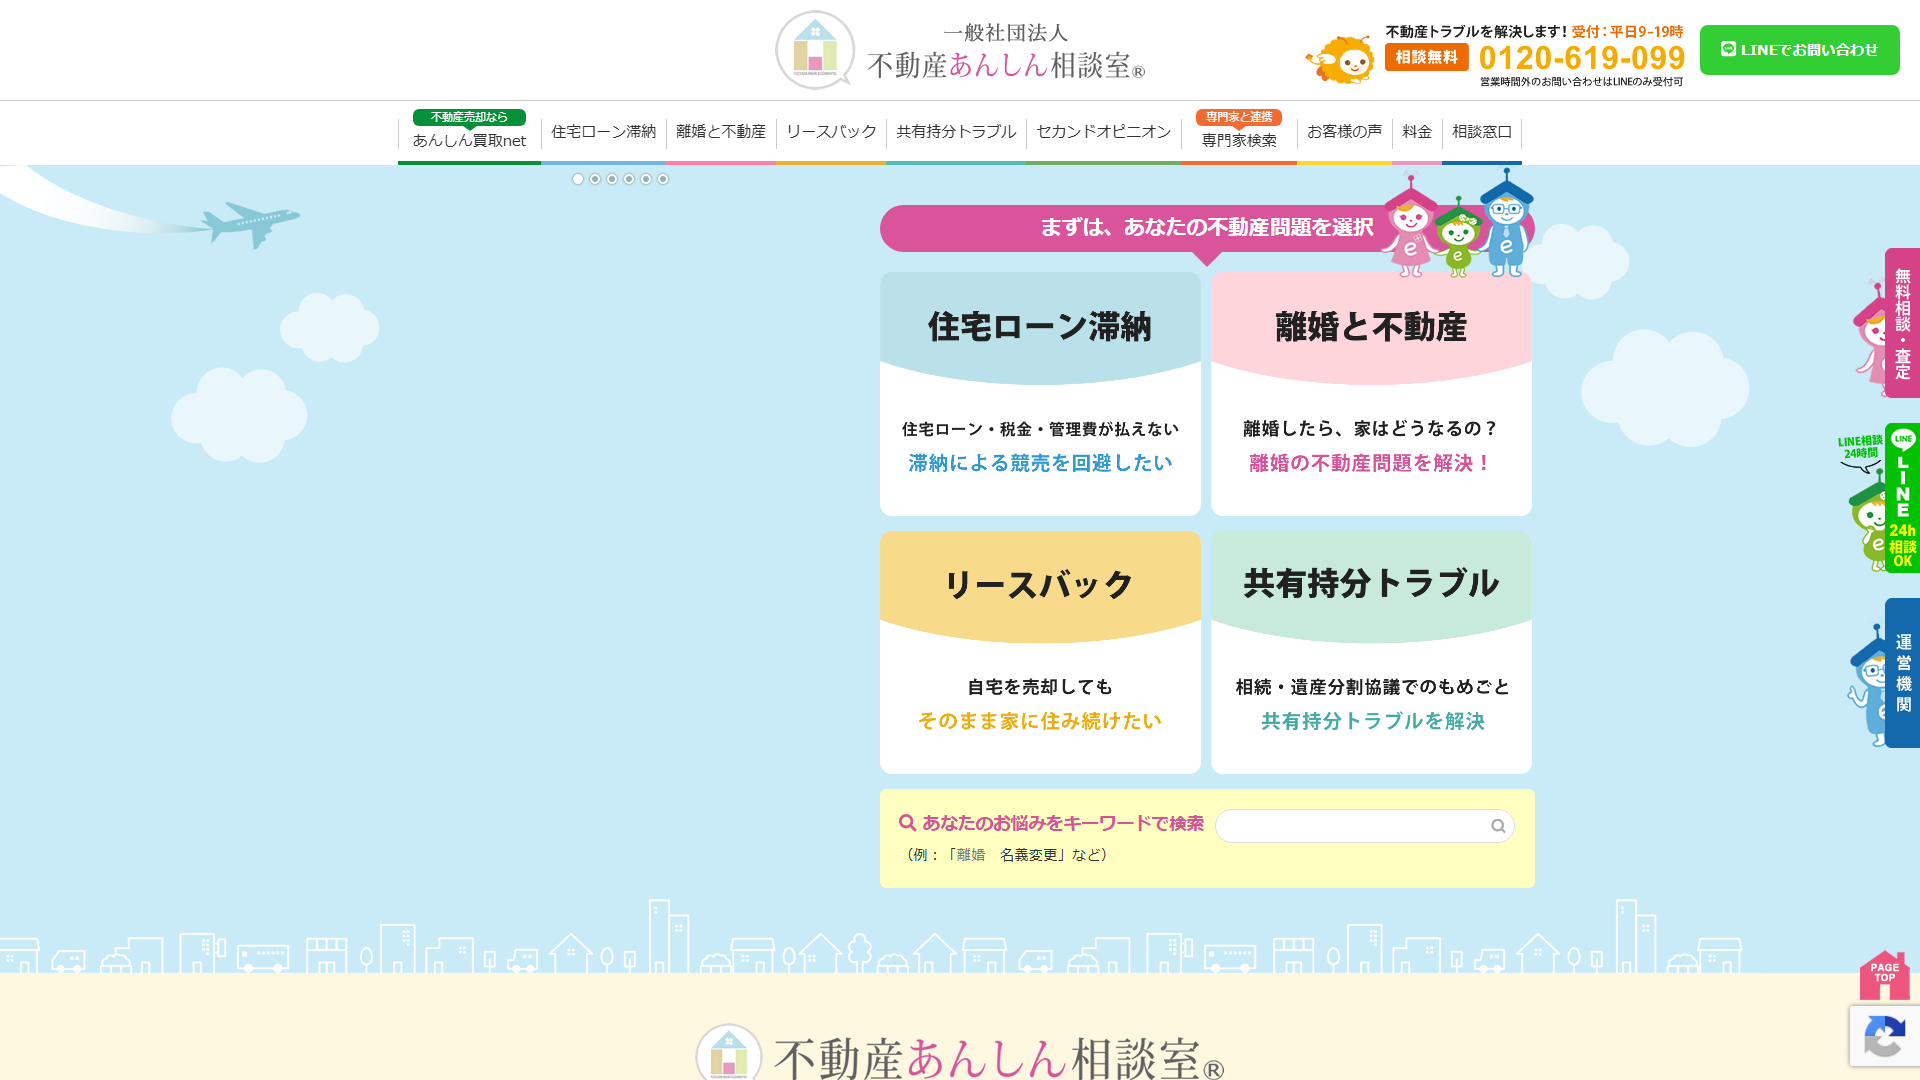The image size is (1920, 1080).
Task: Click 滞納による競売を回避したい link text
Action: [1040, 463]
